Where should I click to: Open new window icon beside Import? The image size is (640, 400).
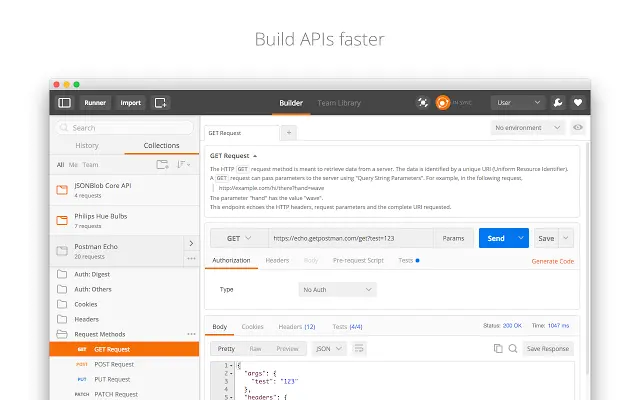click(160, 103)
